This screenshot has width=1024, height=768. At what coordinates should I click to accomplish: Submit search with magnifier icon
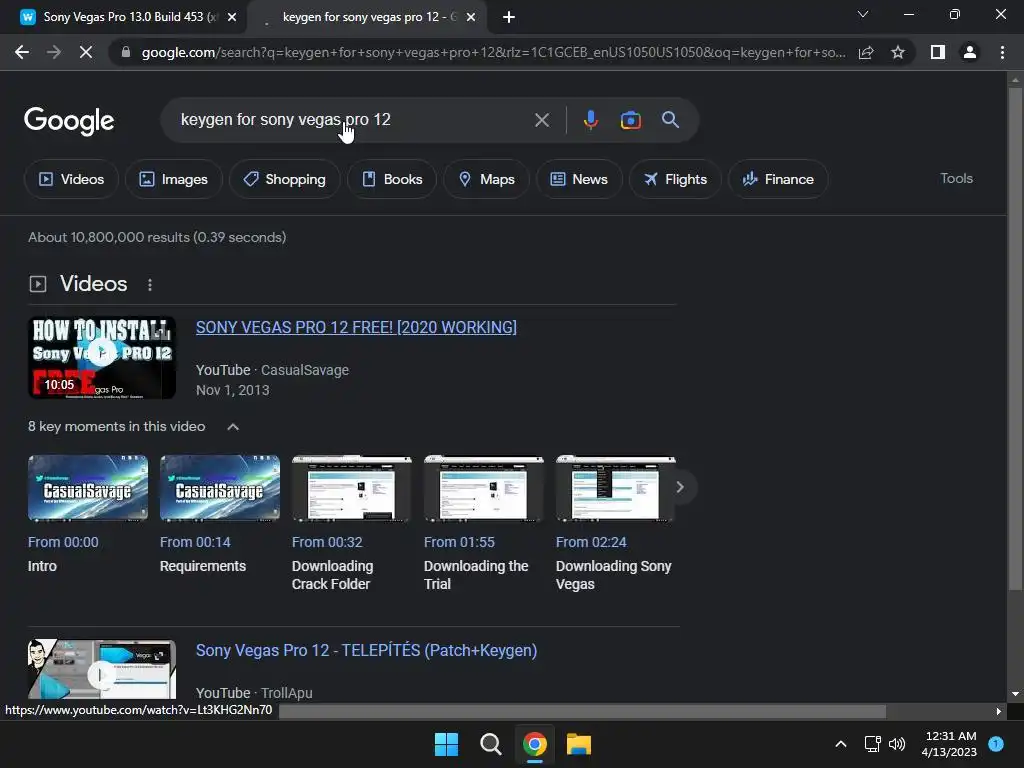(x=670, y=120)
